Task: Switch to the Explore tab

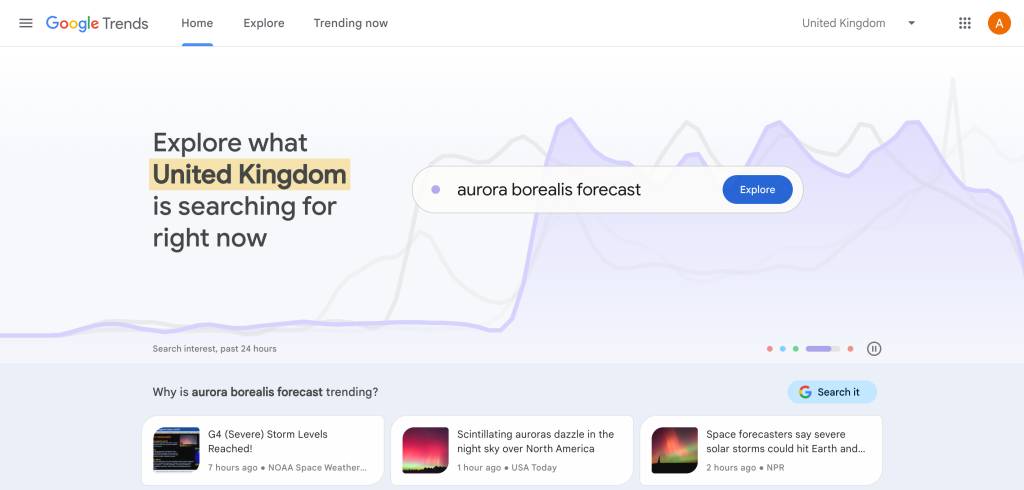Action: tap(264, 23)
